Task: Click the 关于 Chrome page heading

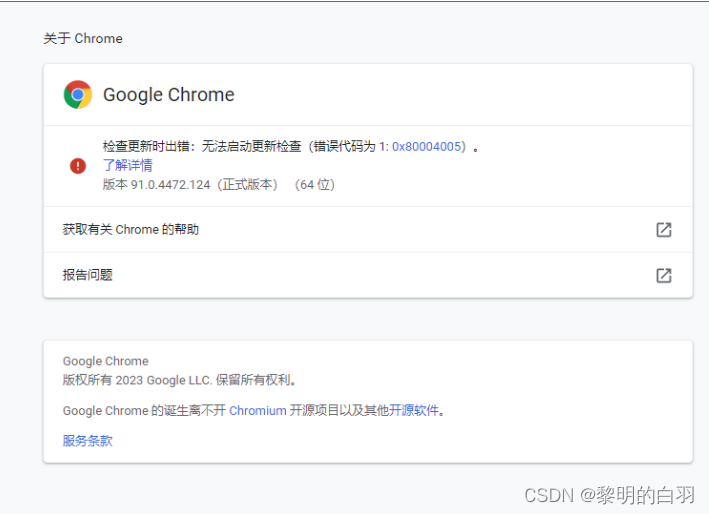Action: [83, 38]
